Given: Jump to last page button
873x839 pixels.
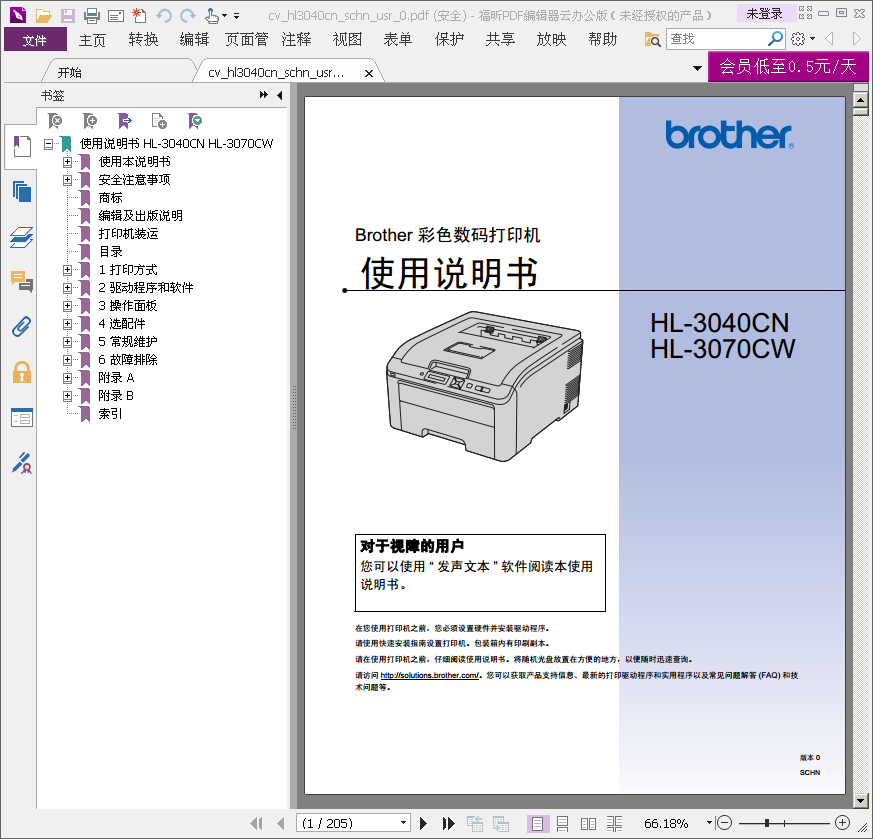Looking at the screenshot, I should click(x=448, y=823).
